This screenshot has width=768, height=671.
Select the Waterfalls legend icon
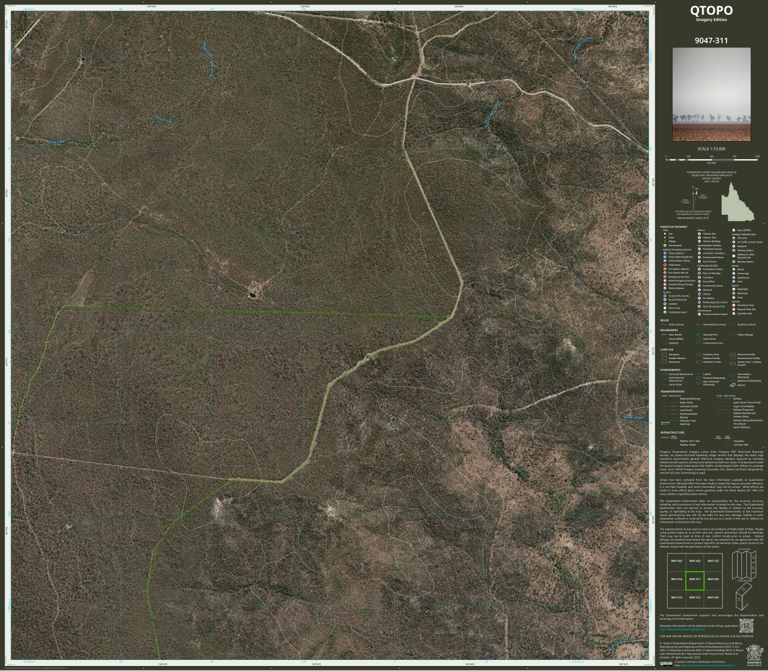coord(734,289)
